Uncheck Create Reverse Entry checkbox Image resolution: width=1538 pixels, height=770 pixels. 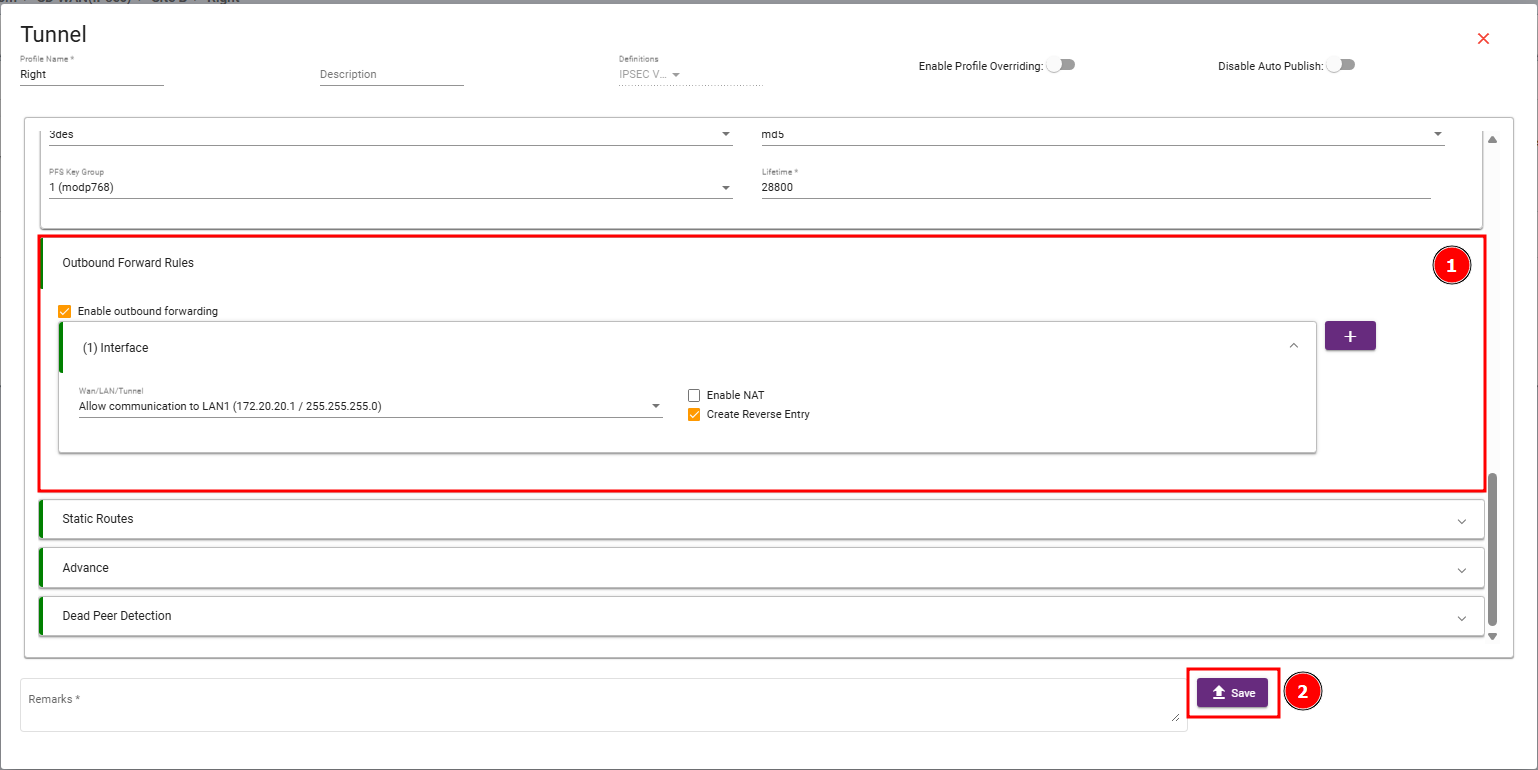tap(694, 414)
